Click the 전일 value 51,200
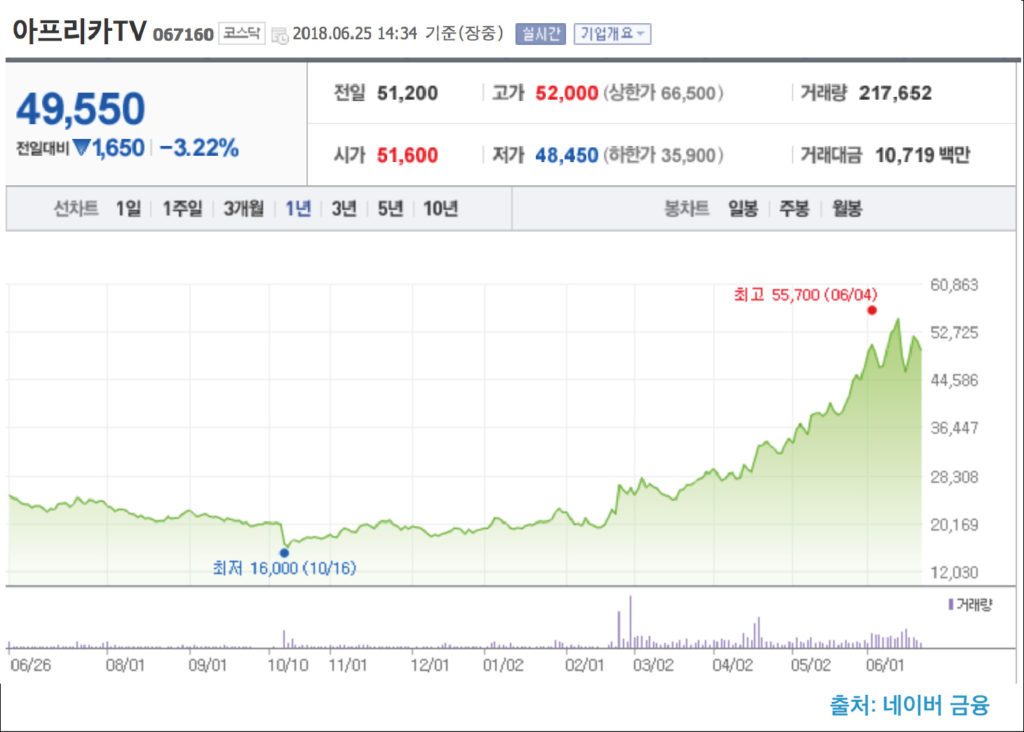Screen dimensions: 1024x732 (x=408, y=93)
